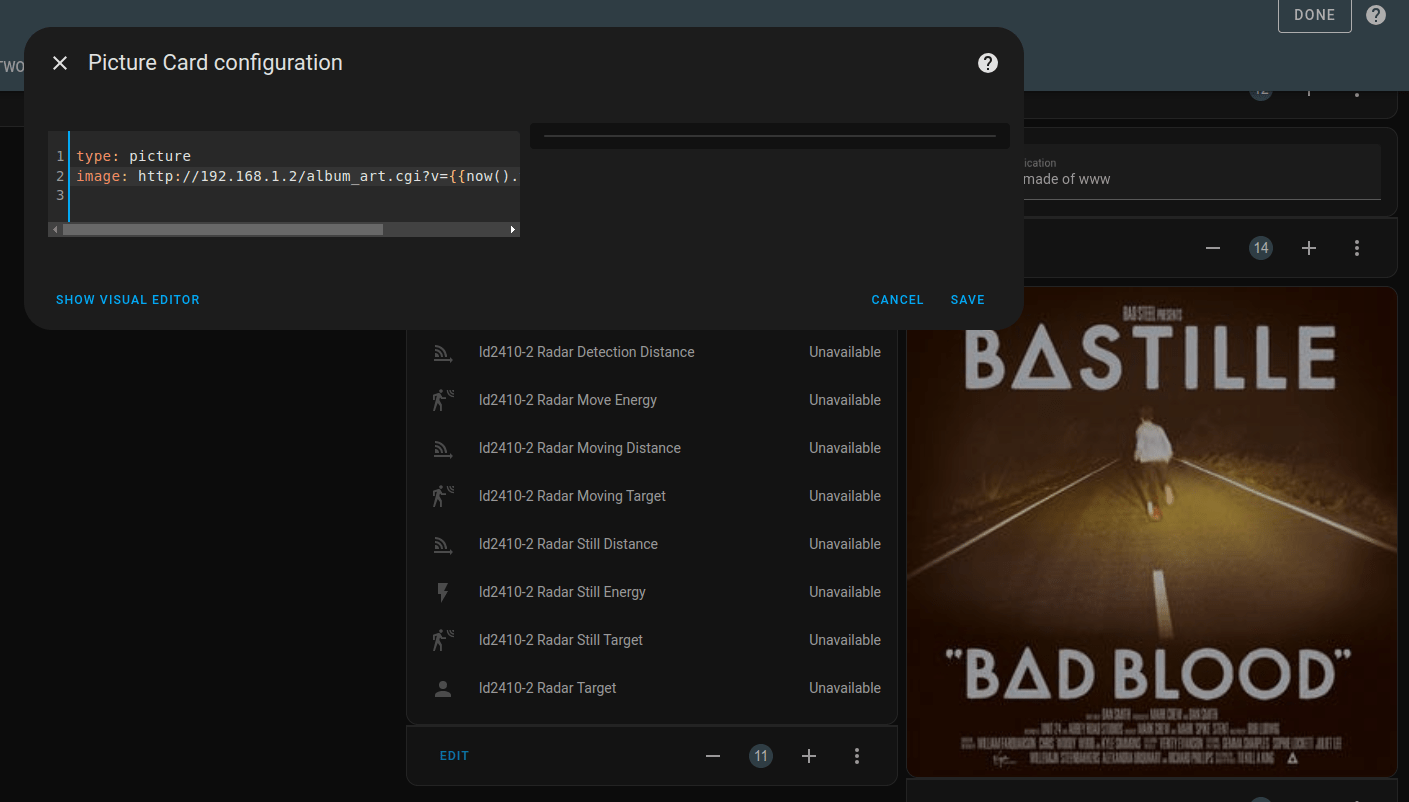Open Ld2410-2 Radar Still Energy entity
The width and height of the screenshot is (1409, 802).
click(x=562, y=592)
